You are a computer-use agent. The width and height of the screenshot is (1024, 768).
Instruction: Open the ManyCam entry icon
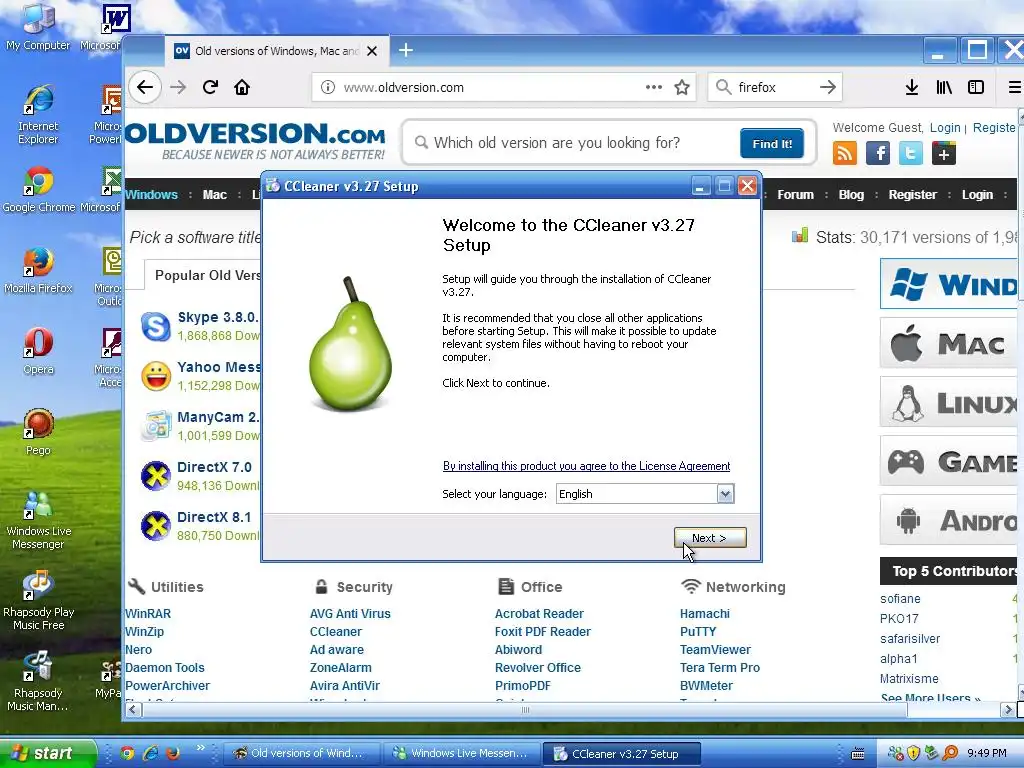click(156, 426)
